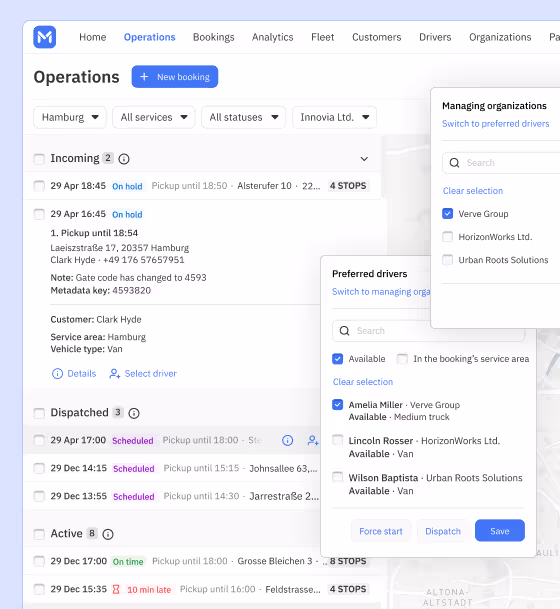The image size is (560, 609).
Task: Select the 29 Apr 18:45 booking checkbox
Action: [39, 186]
